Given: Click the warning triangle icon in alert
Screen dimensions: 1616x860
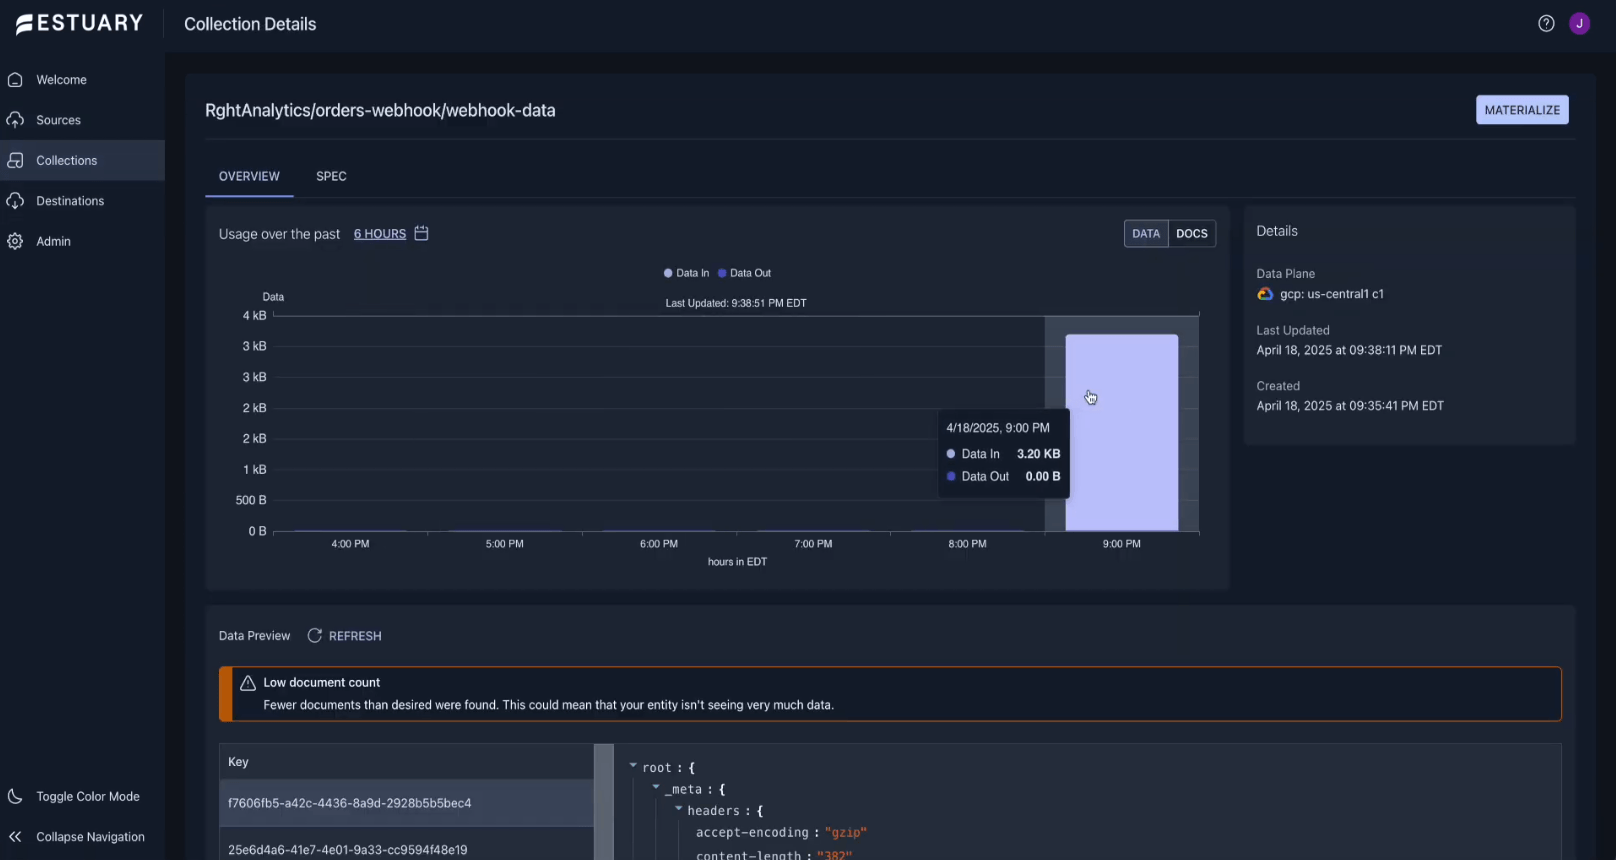Looking at the screenshot, I should [x=248, y=683].
